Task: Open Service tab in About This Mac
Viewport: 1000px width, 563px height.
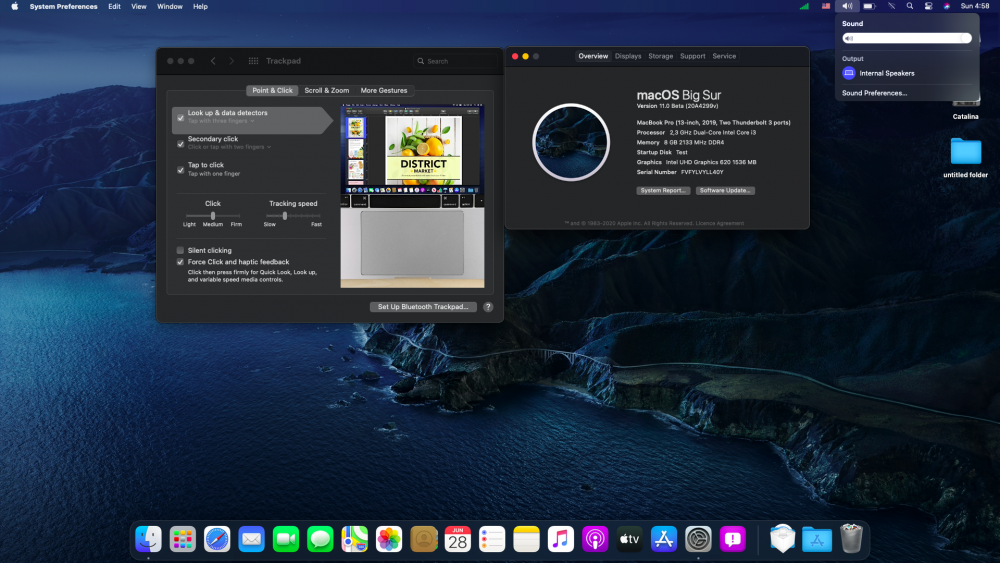Action: point(724,56)
